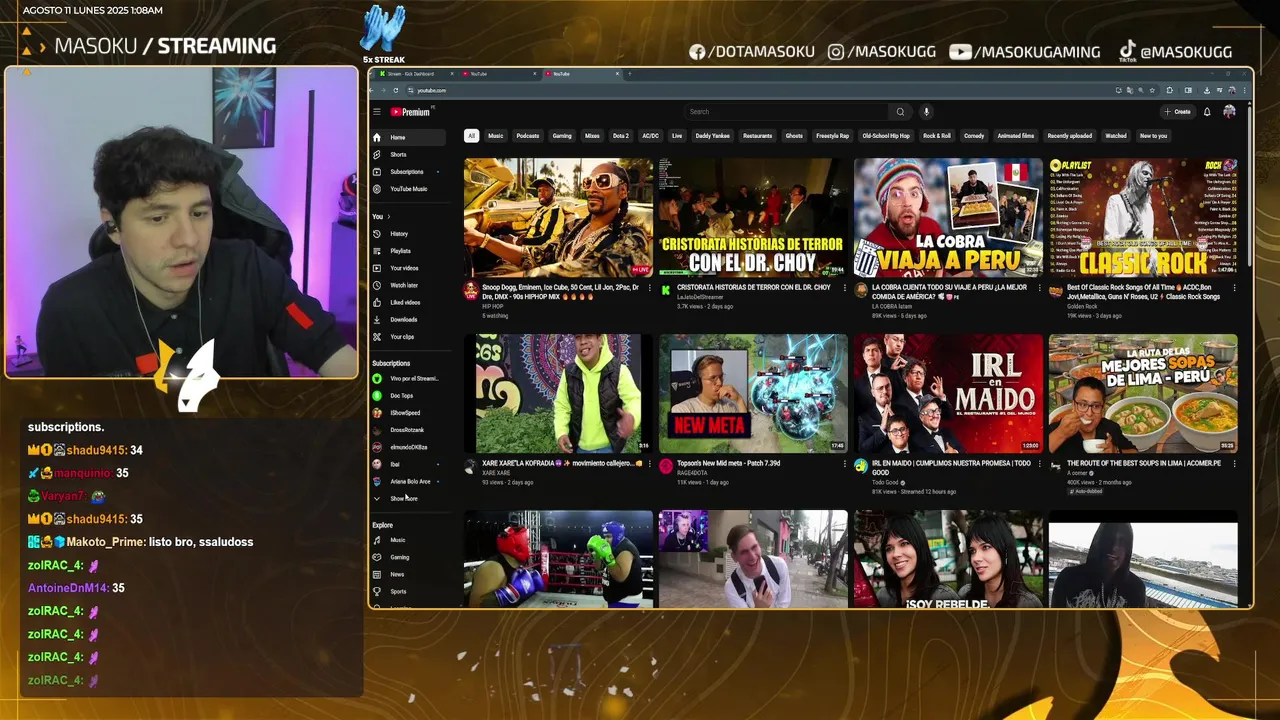
Task: Switch to the Kick Dashboard browser tab
Action: point(414,74)
